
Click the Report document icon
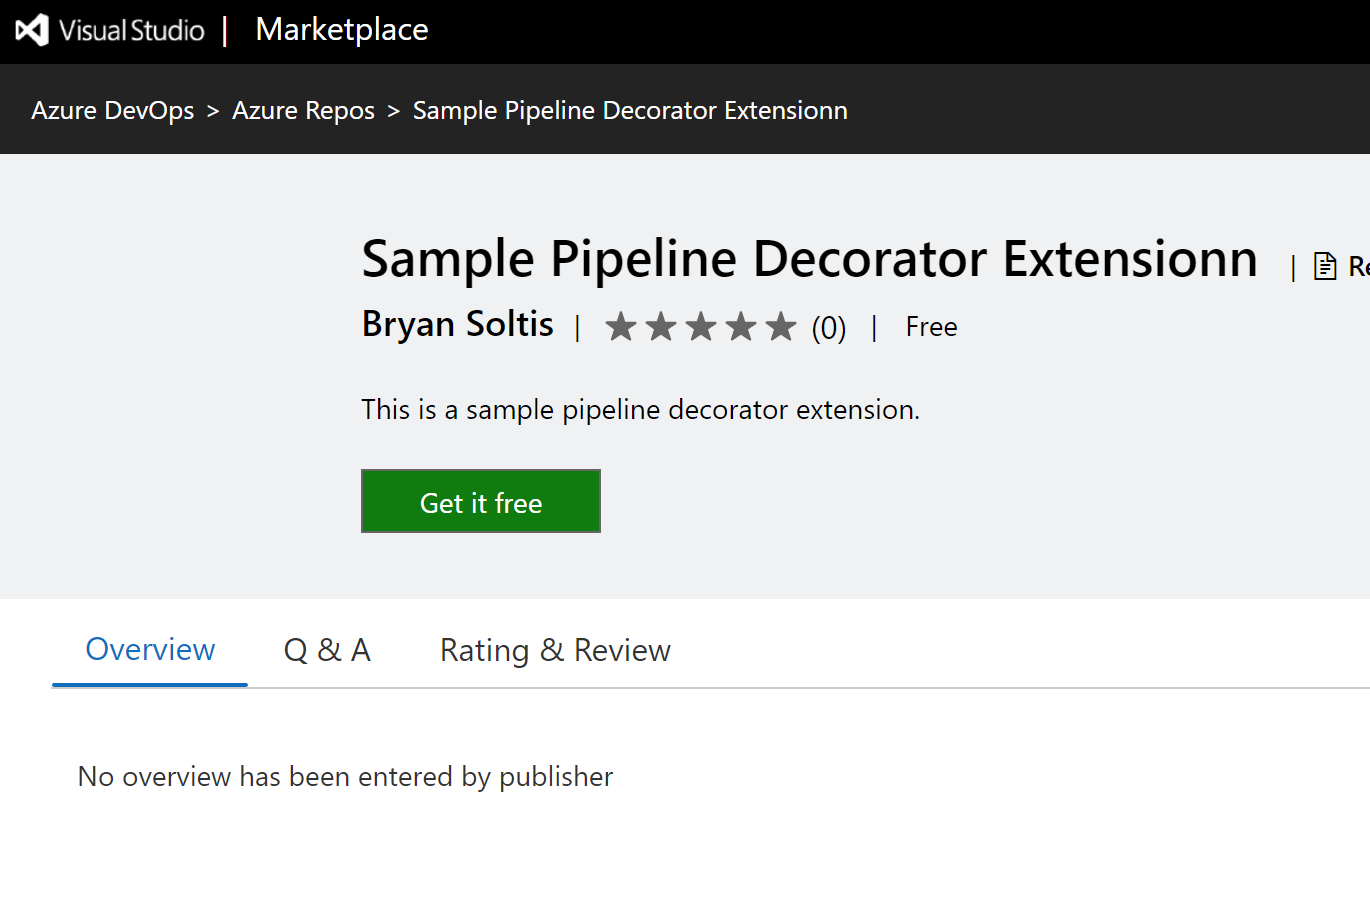pyautogui.click(x=1325, y=265)
